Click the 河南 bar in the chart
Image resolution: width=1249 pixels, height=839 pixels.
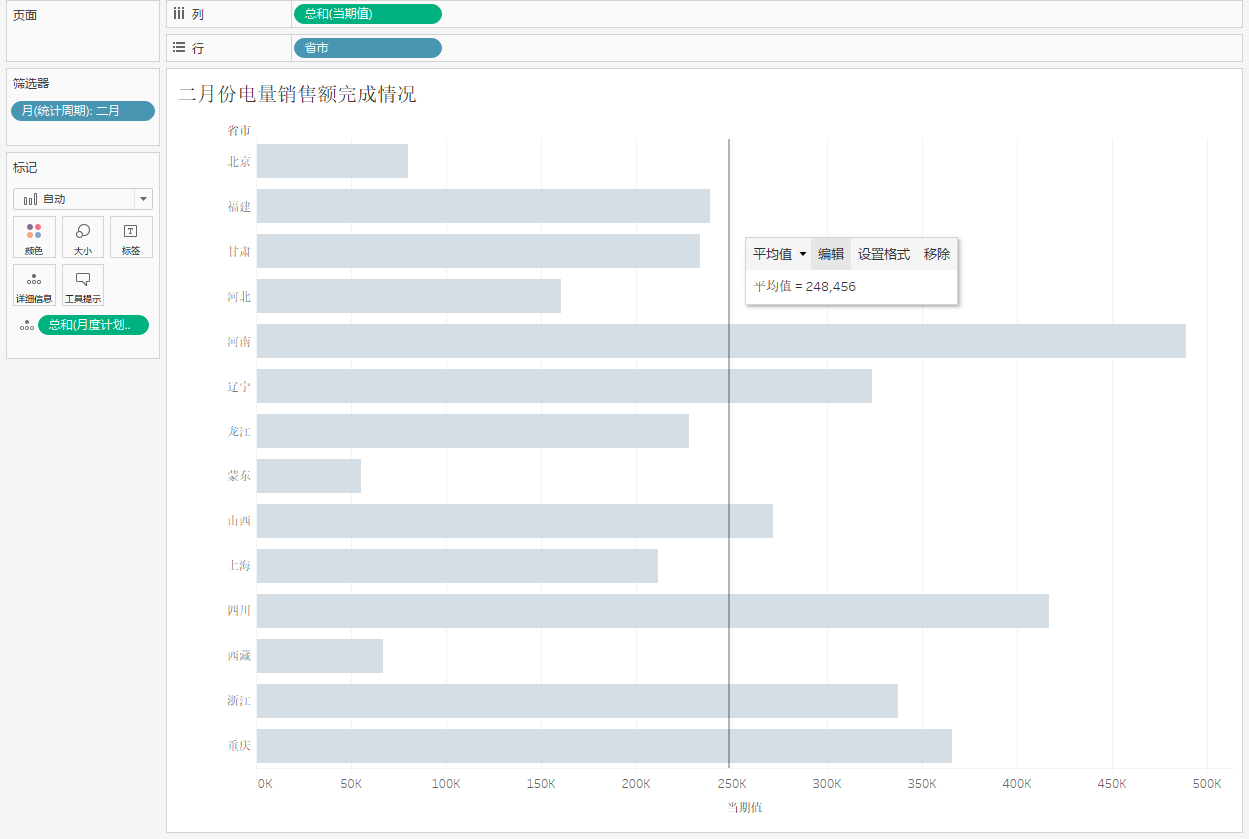pos(721,341)
